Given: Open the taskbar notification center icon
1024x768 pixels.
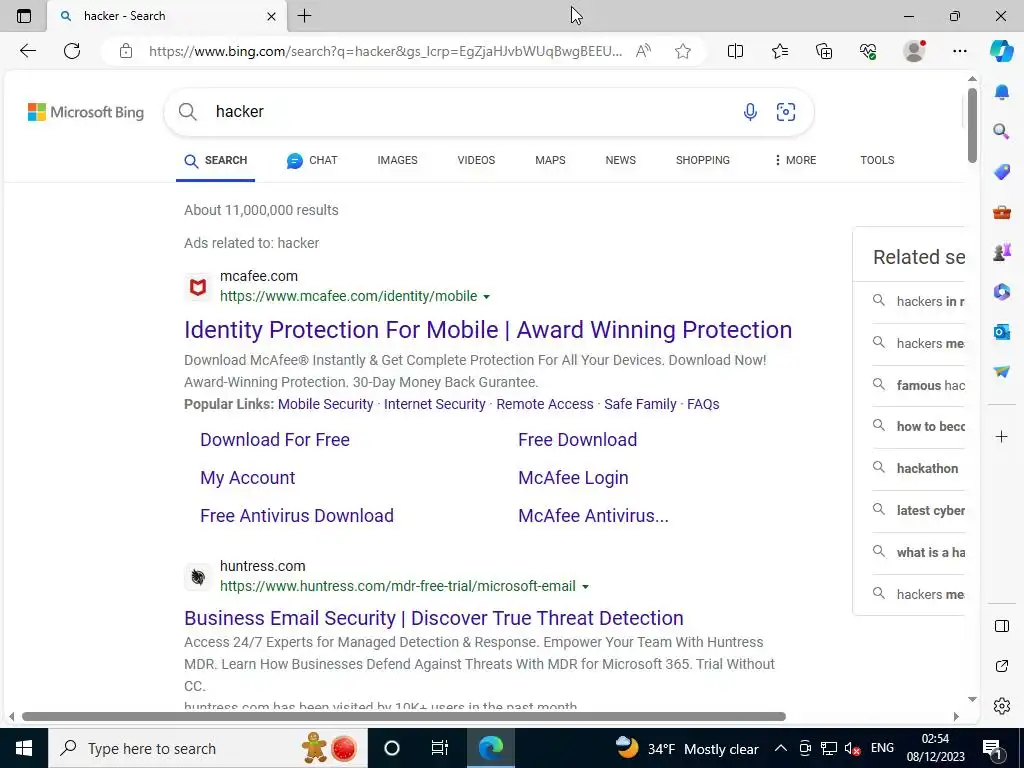Looking at the screenshot, I should point(992,748).
